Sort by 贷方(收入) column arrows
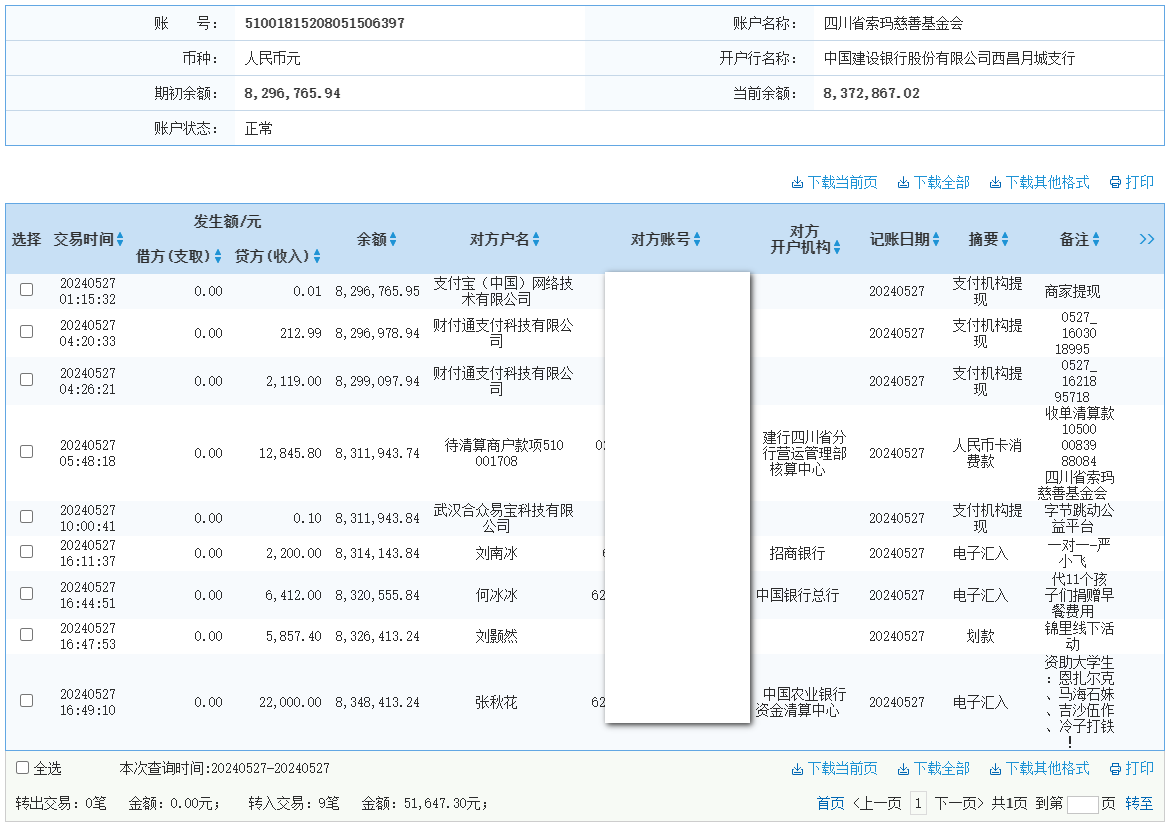This screenshot has width=1166, height=824. pyautogui.click(x=317, y=257)
